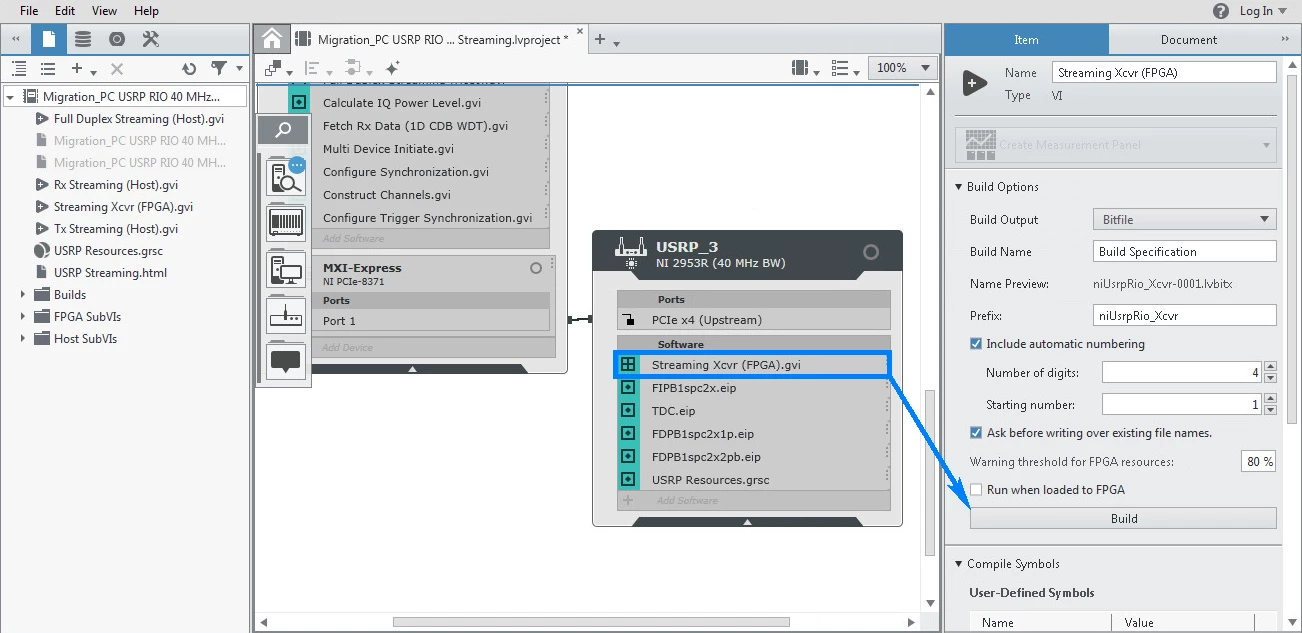The height and width of the screenshot is (633, 1302).
Task: Open the wrench and screwdriver tools tab
Action: (x=151, y=39)
